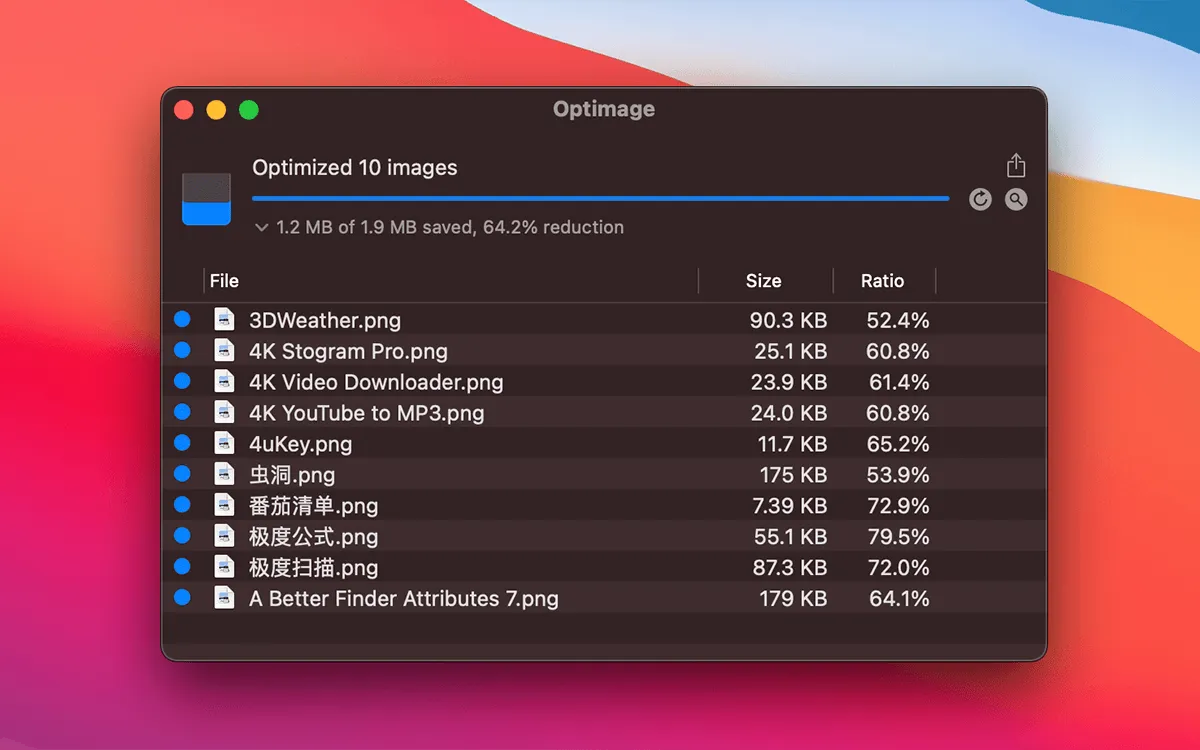Screen dimensions: 1200x750
Task: Click the green fullscreen window button
Action: 248,110
